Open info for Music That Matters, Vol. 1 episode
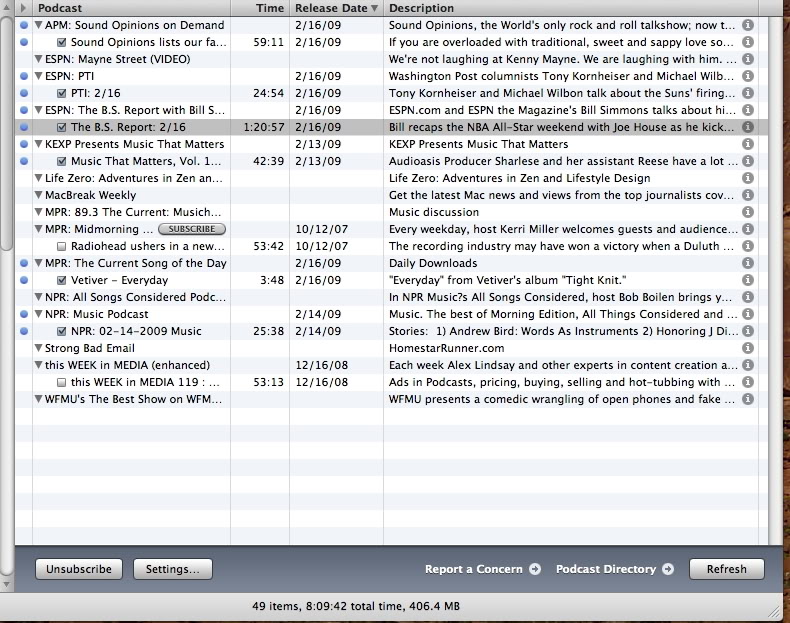The width and height of the screenshot is (790, 623). coord(748,161)
